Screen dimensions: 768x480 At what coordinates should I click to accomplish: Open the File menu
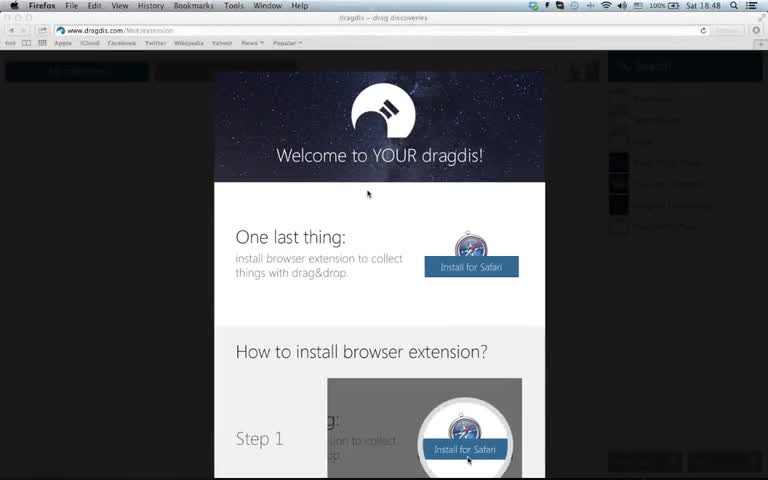point(72,6)
